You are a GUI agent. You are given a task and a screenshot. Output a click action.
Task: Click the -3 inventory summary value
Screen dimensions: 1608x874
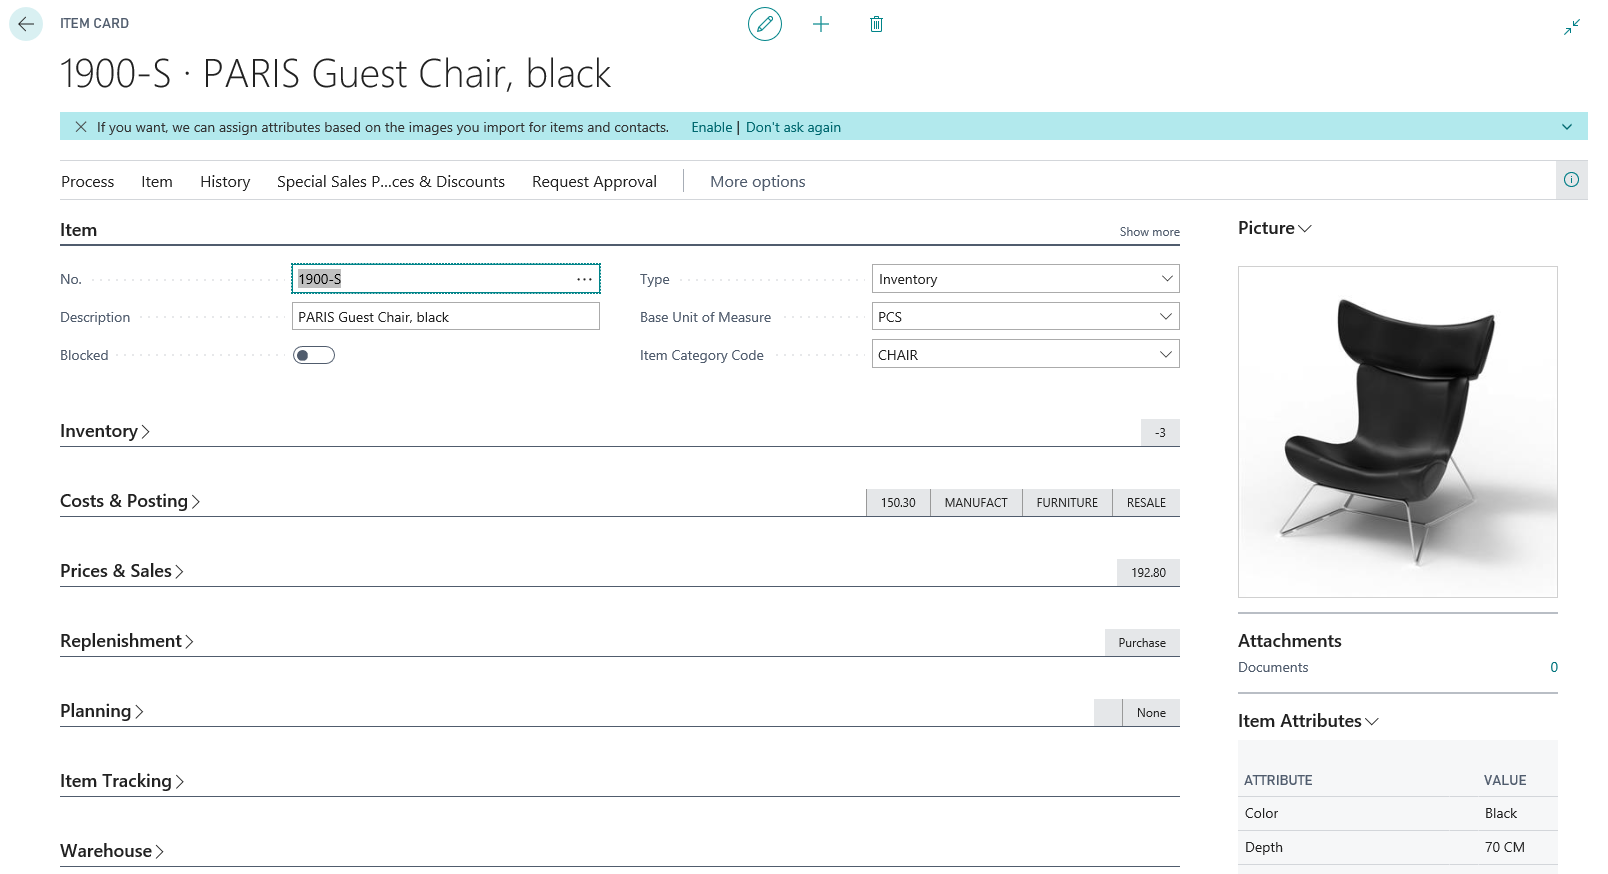coord(1160,433)
